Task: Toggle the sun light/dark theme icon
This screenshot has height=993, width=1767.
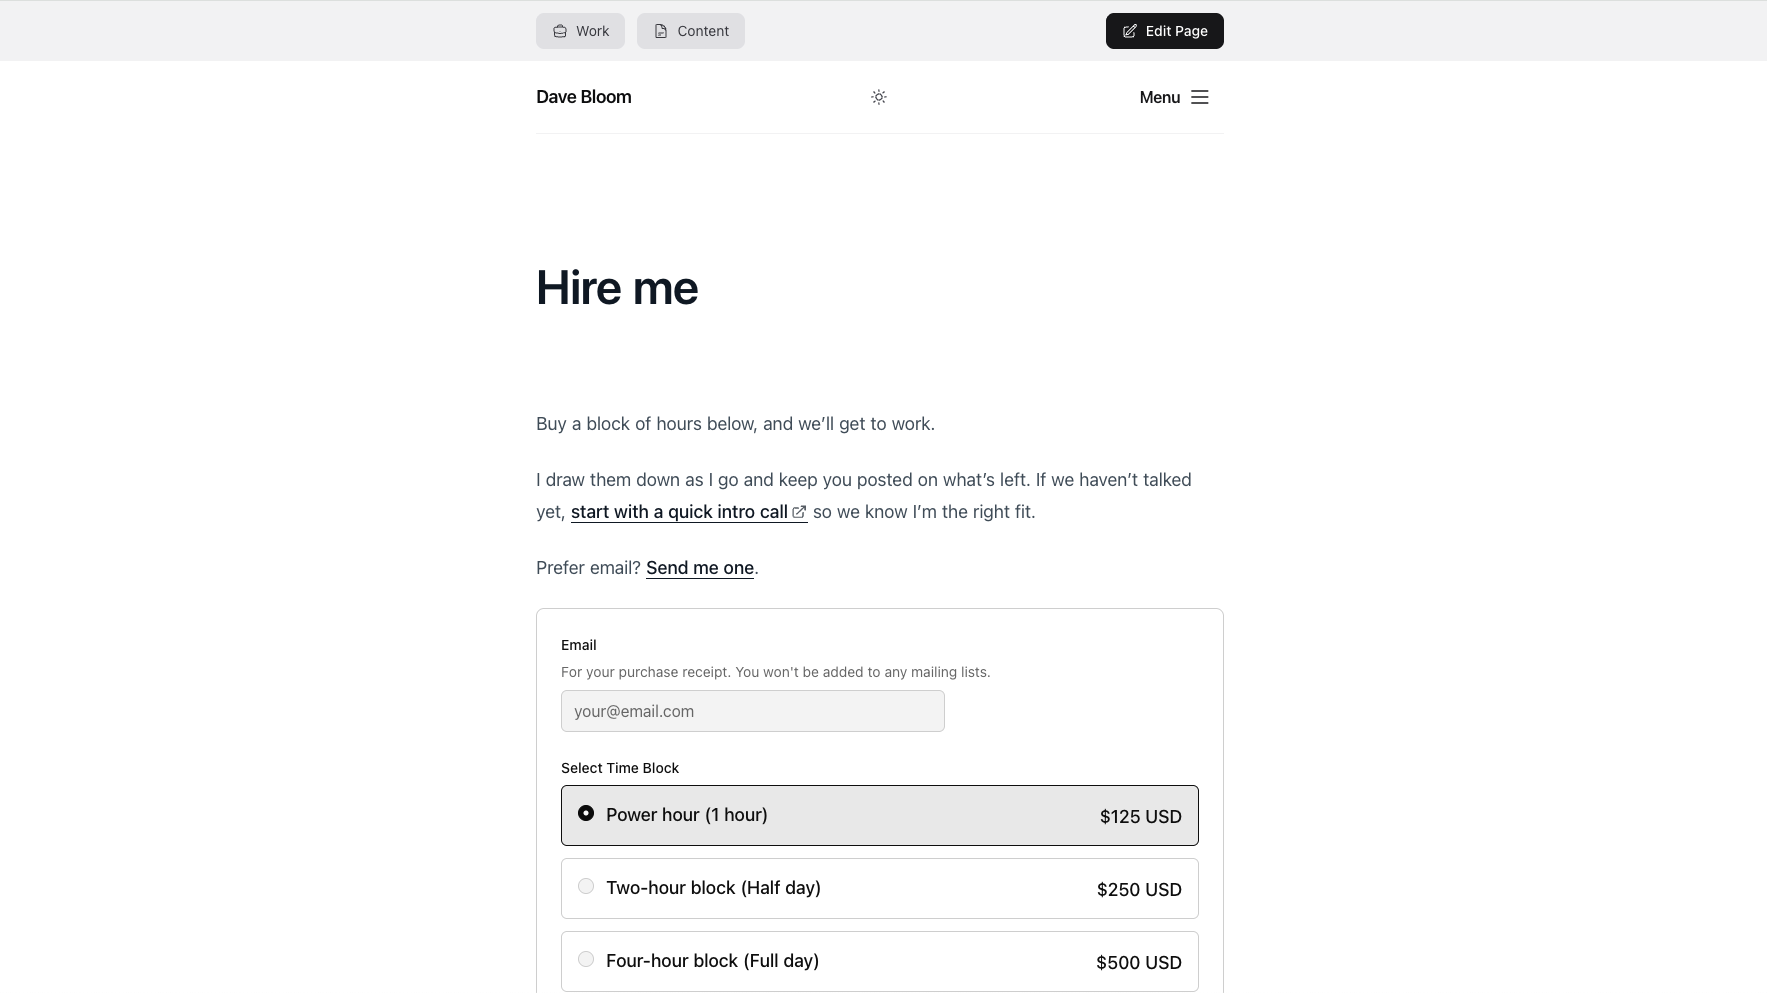Action: pyautogui.click(x=879, y=97)
